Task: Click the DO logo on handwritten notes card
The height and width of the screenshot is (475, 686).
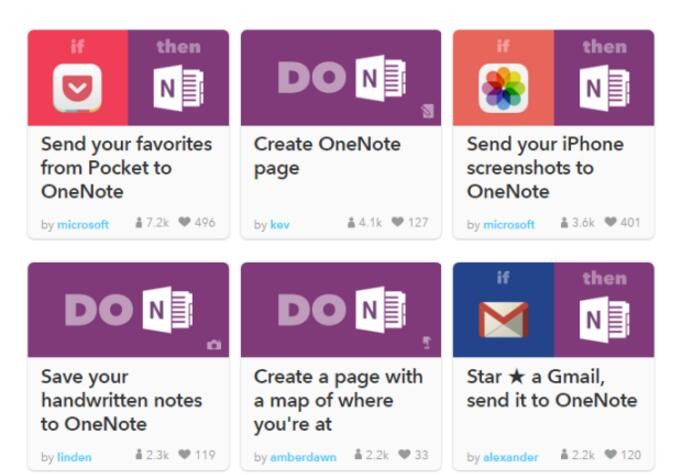Action: click(x=99, y=310)
